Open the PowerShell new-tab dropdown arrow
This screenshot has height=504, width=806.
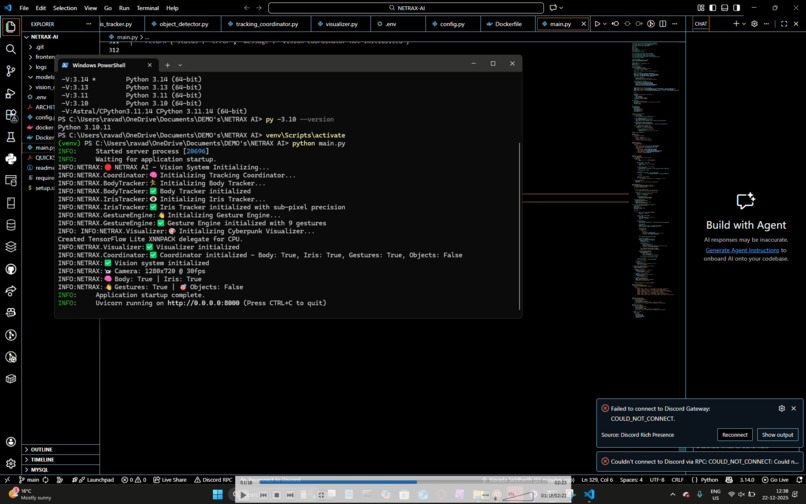pyautogui.click(x=180, y=65)
